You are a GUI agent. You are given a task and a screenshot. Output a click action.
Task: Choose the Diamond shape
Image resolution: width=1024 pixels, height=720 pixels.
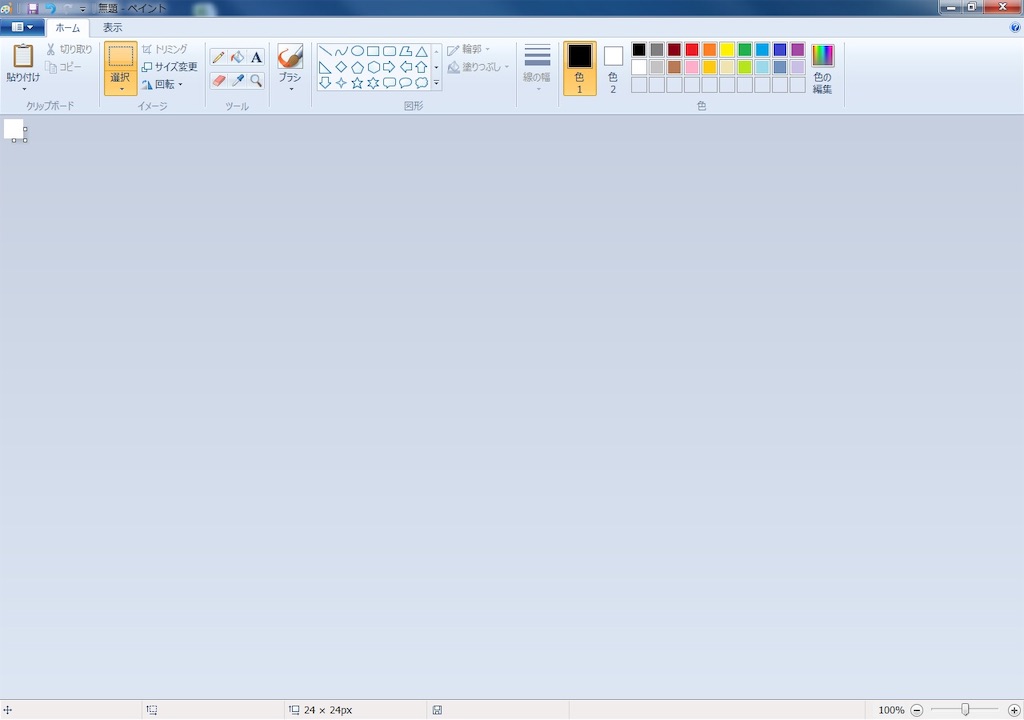[x=341, y=67]
